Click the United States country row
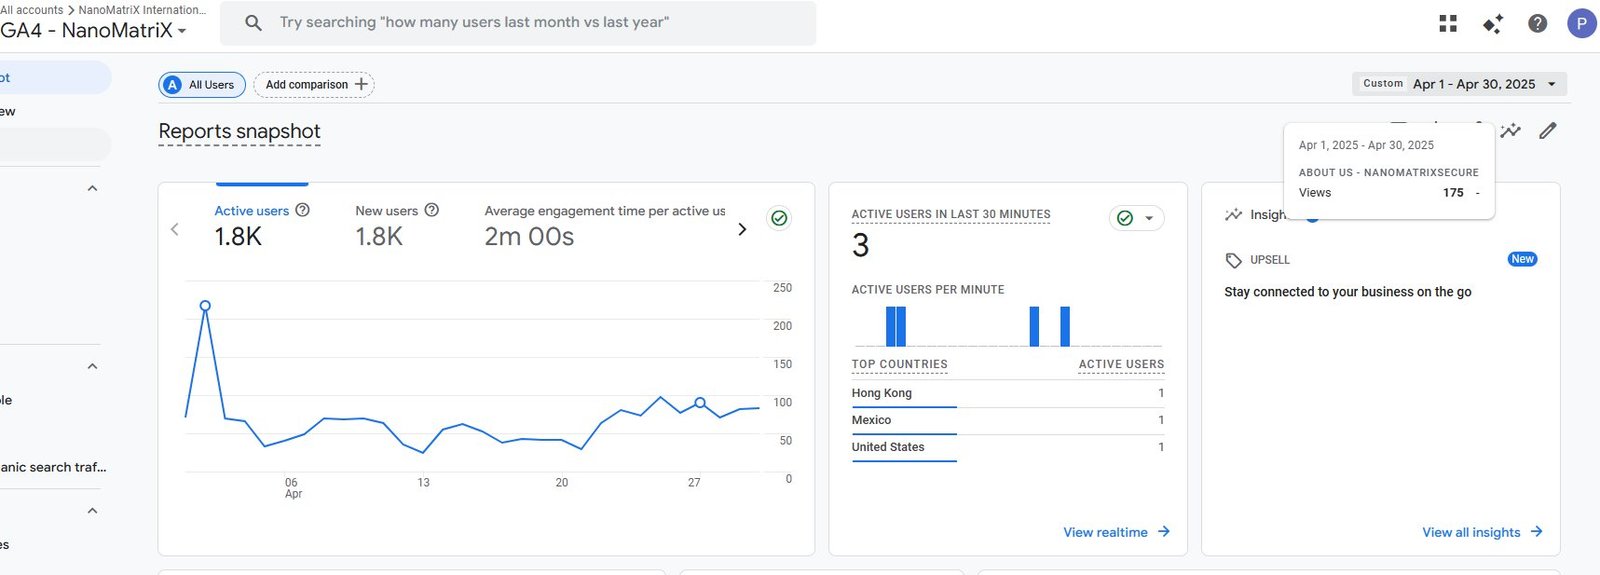Screen dimensions: 1600x575 (1008, 447)
